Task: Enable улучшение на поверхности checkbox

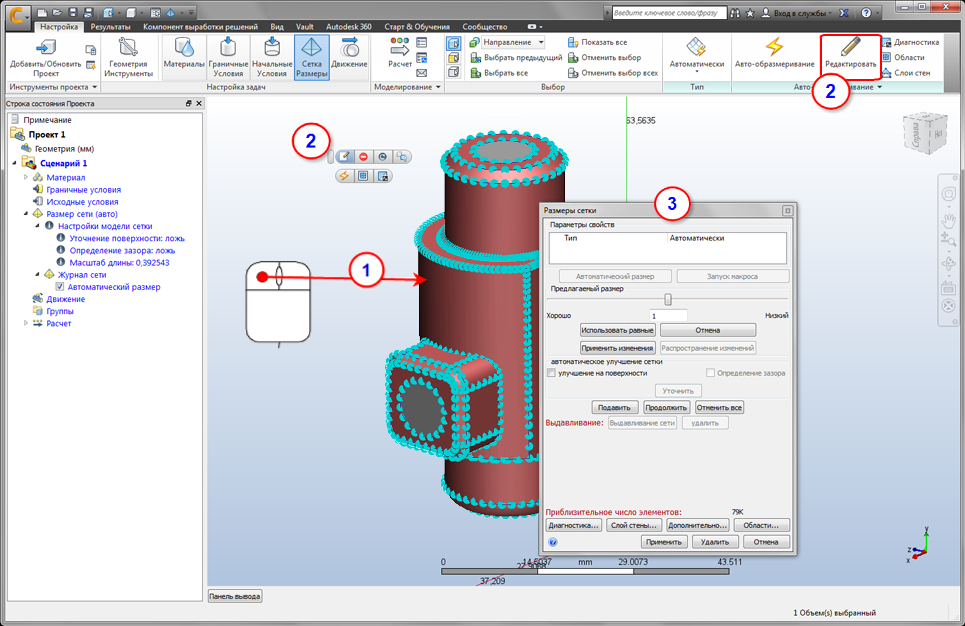Action: pos(551,373)
